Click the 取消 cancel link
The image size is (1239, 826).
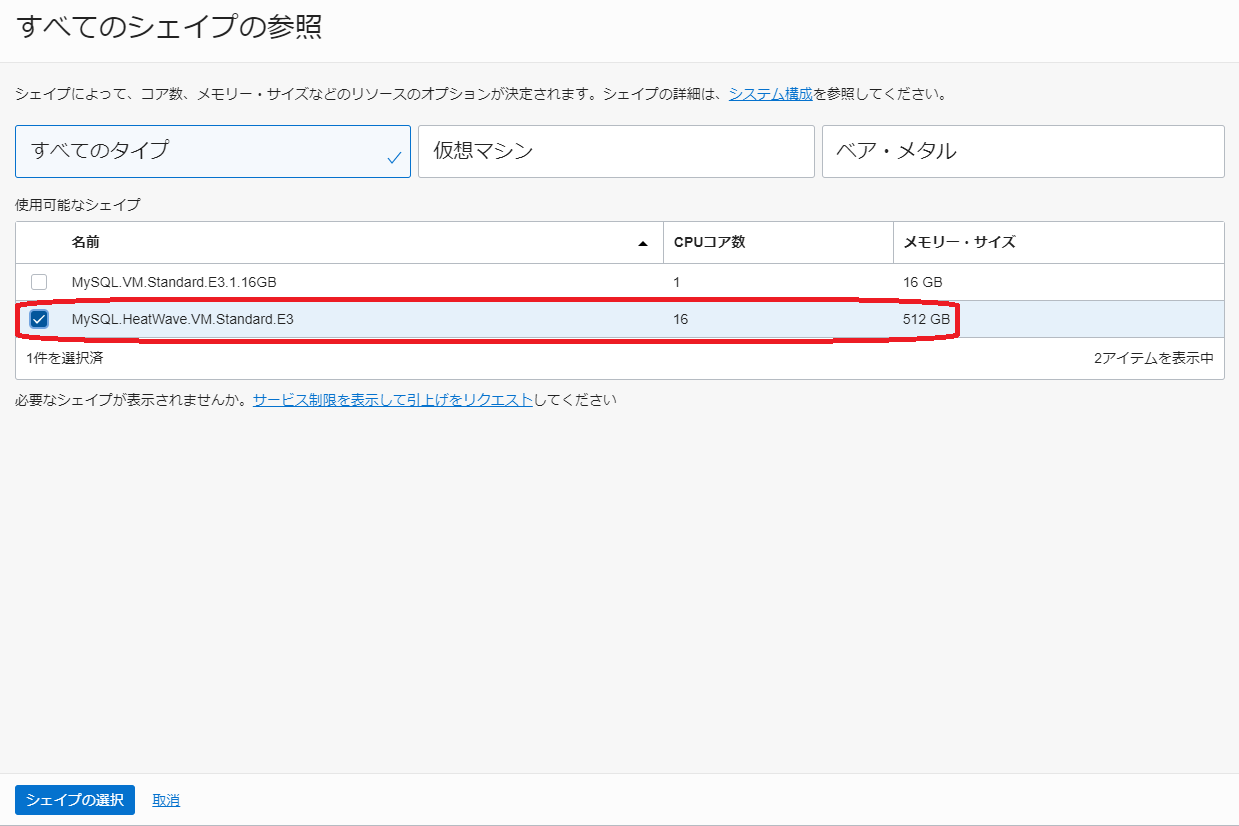tap(166, 800)
